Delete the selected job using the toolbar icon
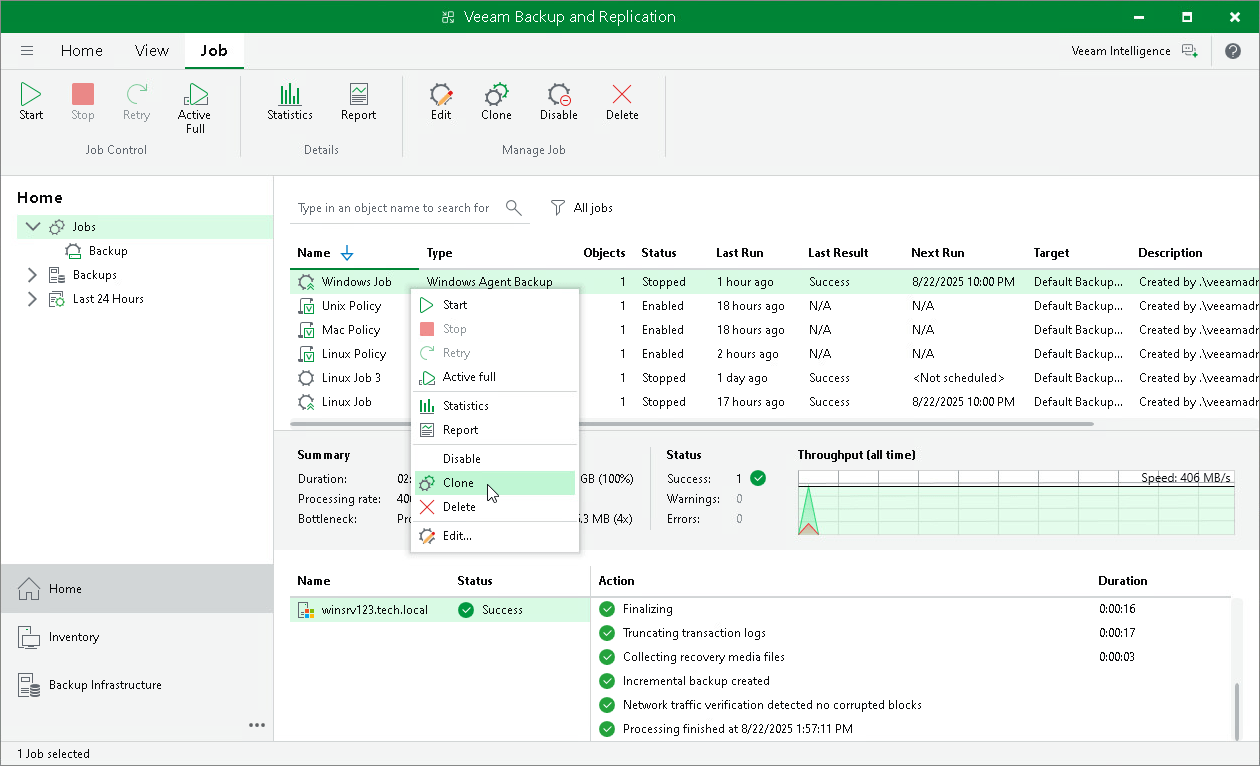This screenshot has height=766, width=1260. pos(621,100)
